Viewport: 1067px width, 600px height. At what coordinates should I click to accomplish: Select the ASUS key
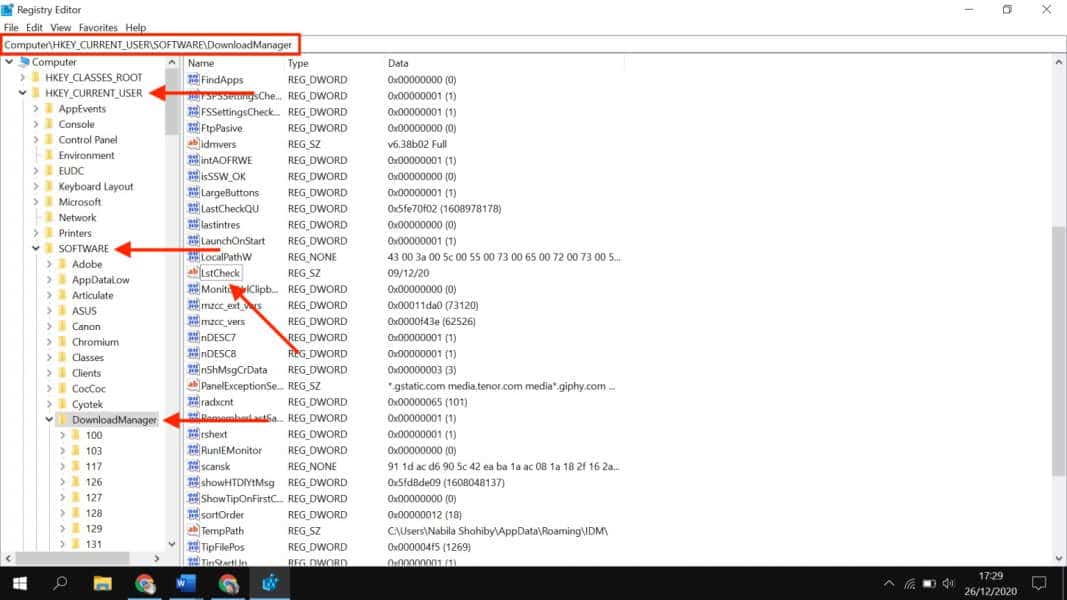click(84, 312)
